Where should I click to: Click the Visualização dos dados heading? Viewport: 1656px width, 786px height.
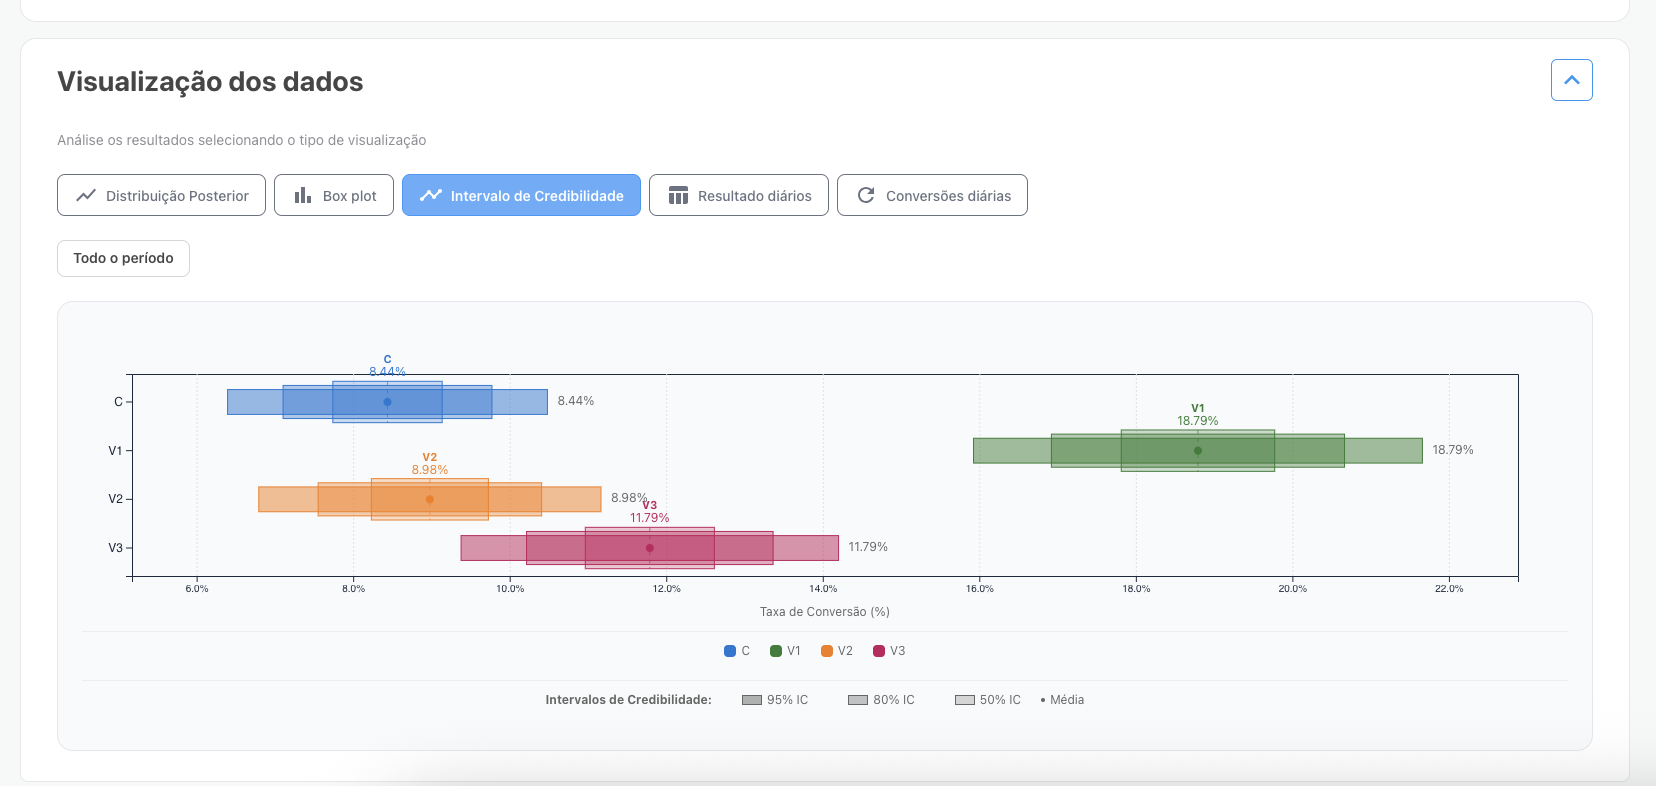tap(210, 82)
